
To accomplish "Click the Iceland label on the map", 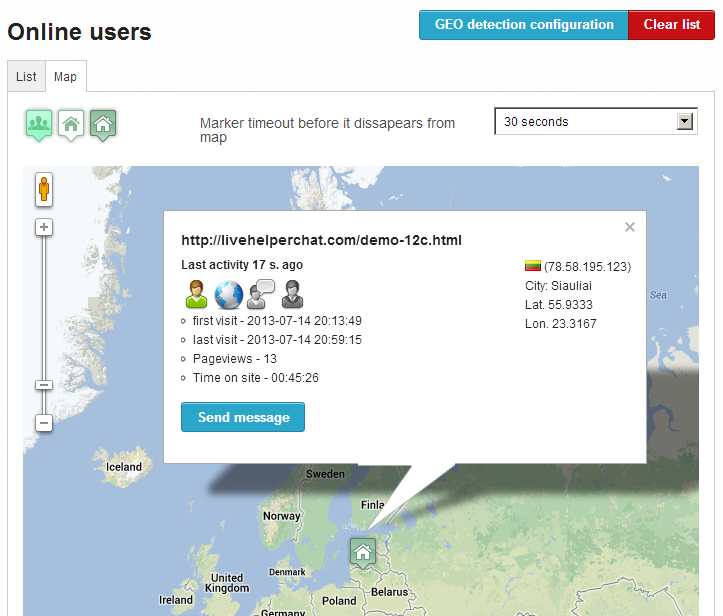I will [124, 467].
